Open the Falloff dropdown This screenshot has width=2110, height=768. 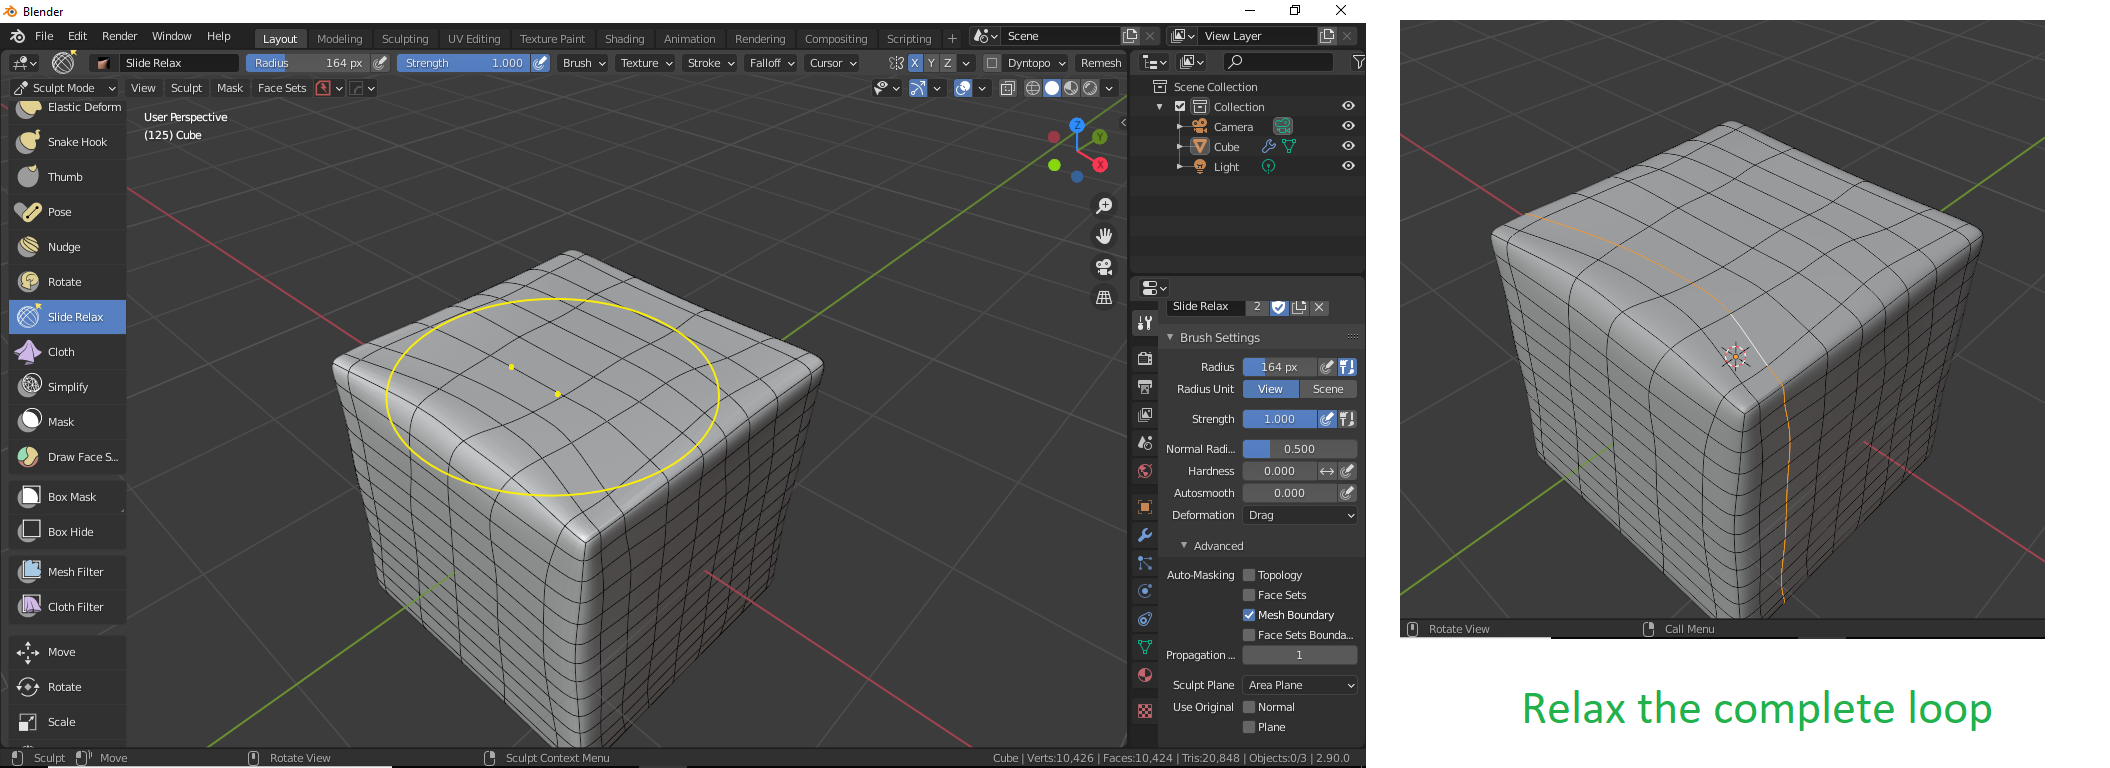point(772,63)
